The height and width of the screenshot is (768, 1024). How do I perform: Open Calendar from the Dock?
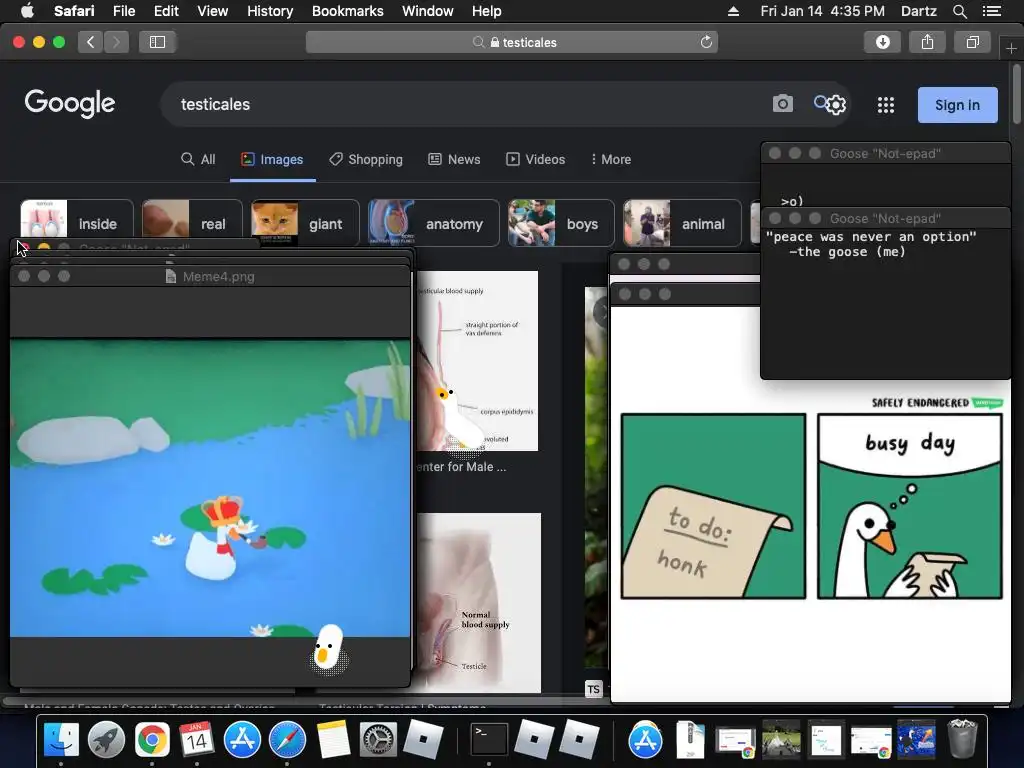pos(197,740)
